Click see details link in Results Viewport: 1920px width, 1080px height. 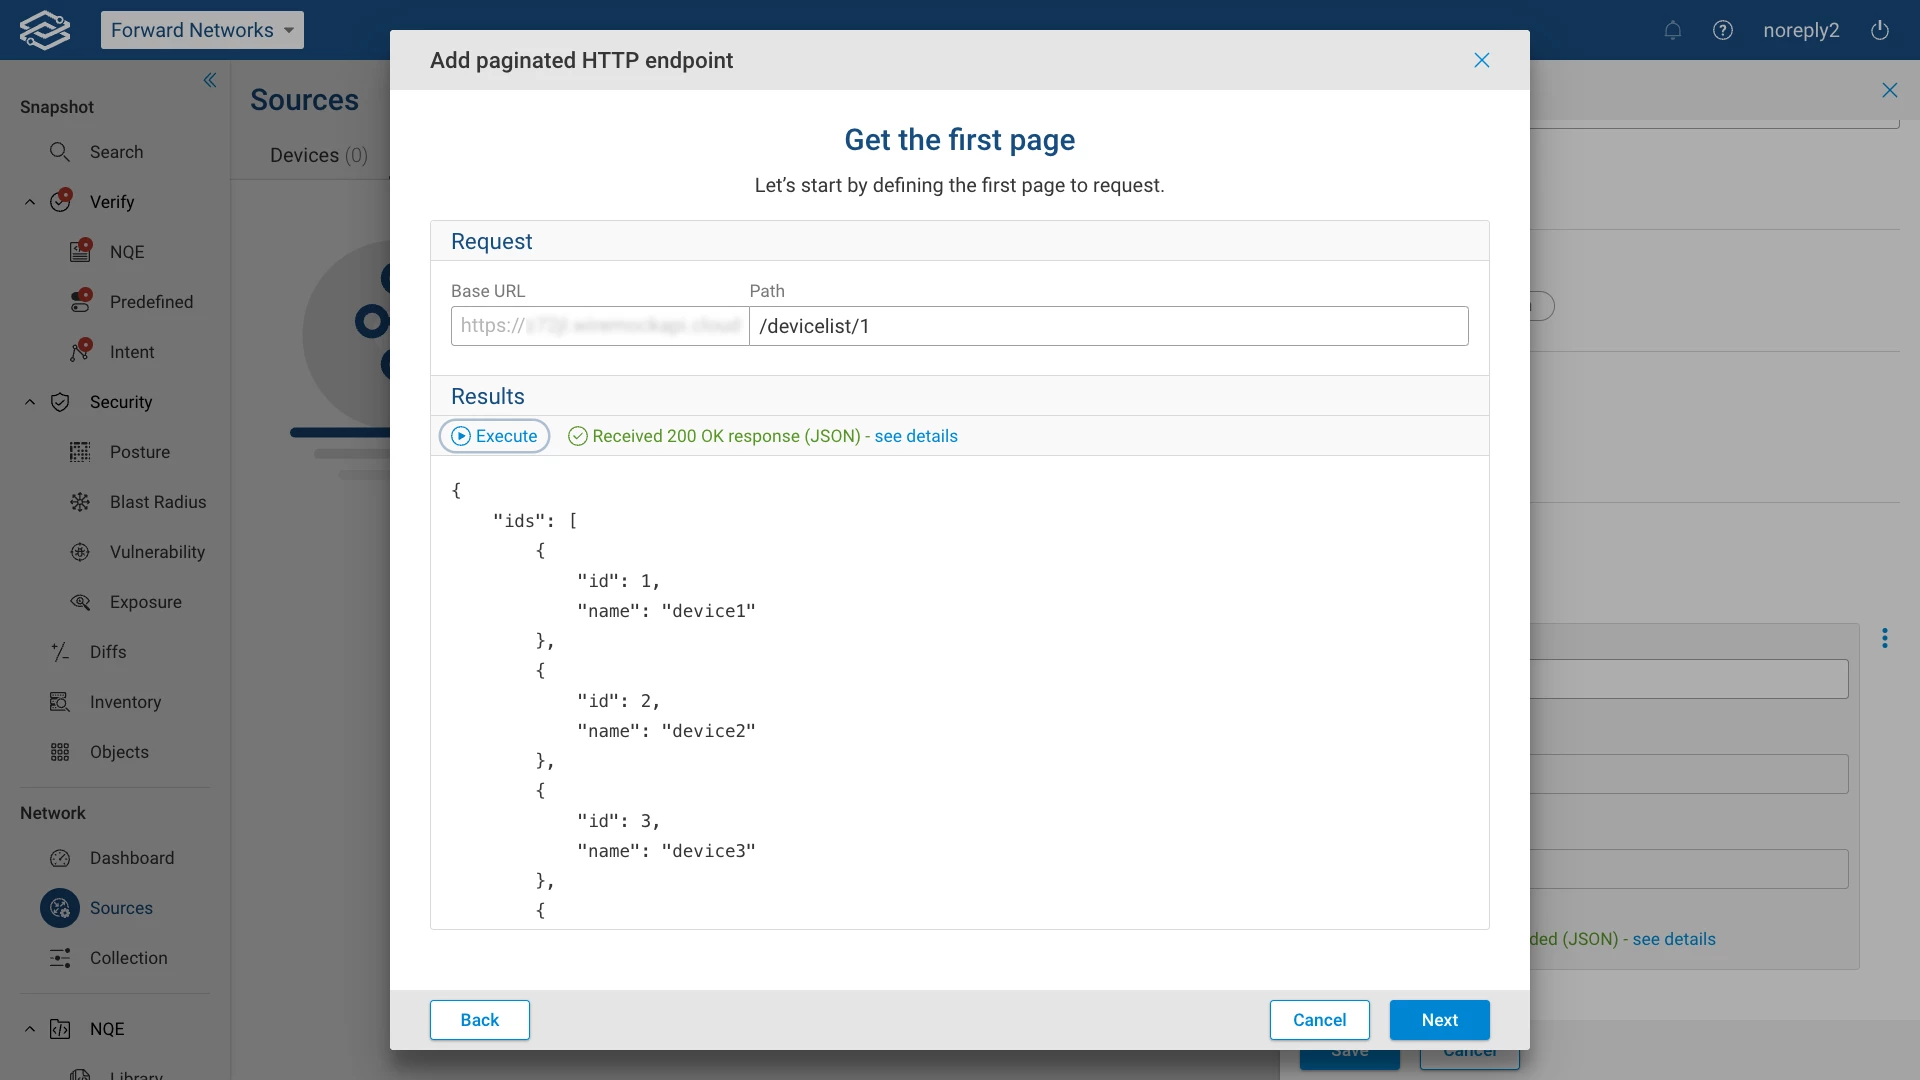(915, 436)
